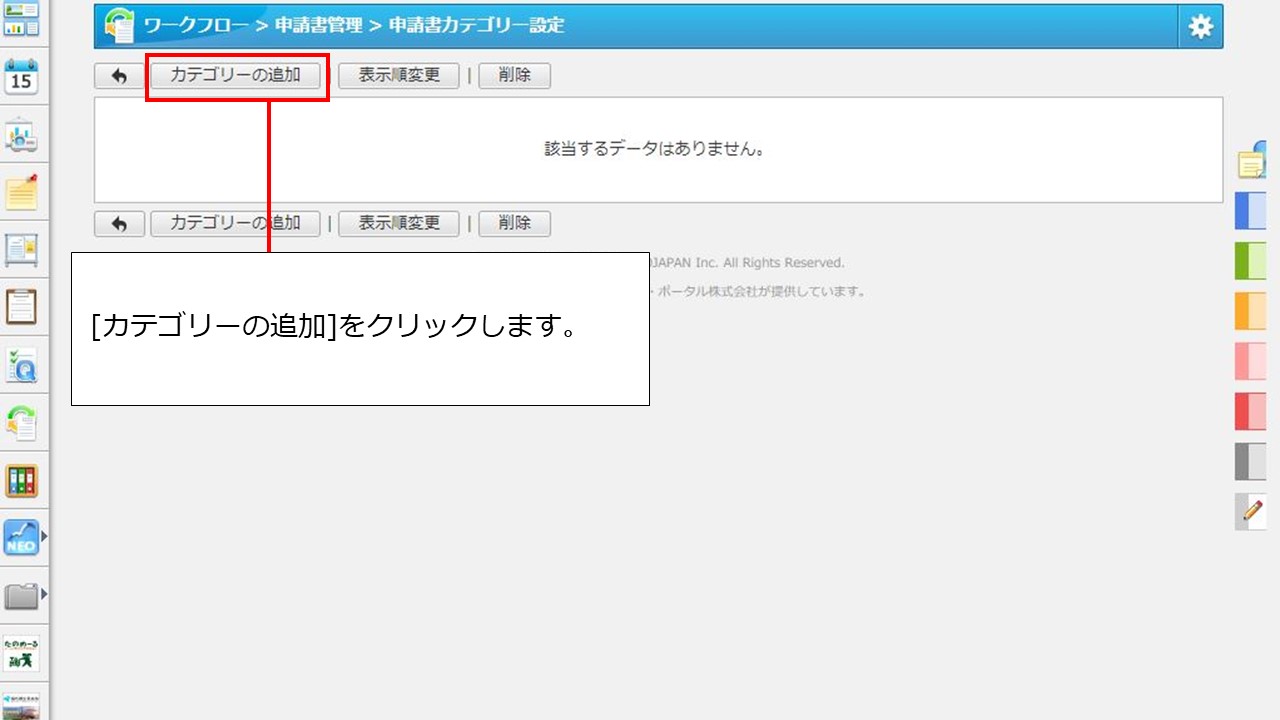Select the pink sticky color swatch
1280x720 pixels.
click(x=1251, y=361)
